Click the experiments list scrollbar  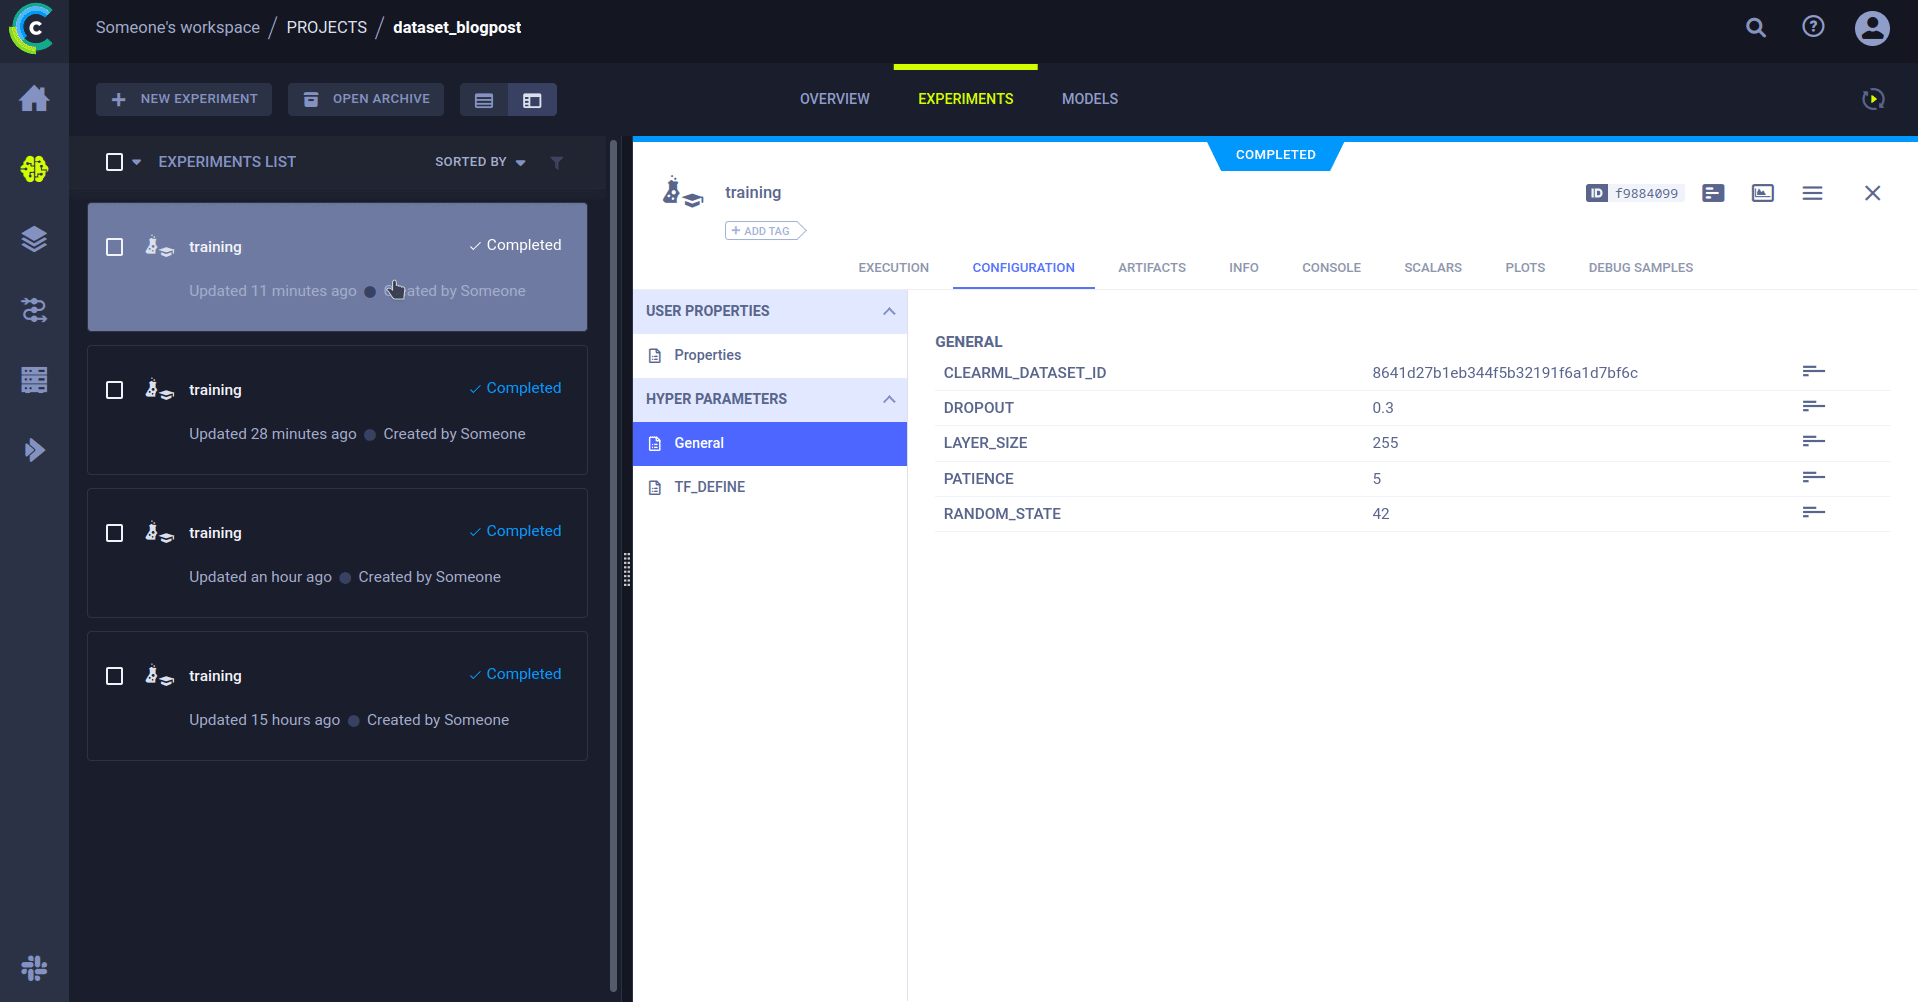[x=613, y=566]
